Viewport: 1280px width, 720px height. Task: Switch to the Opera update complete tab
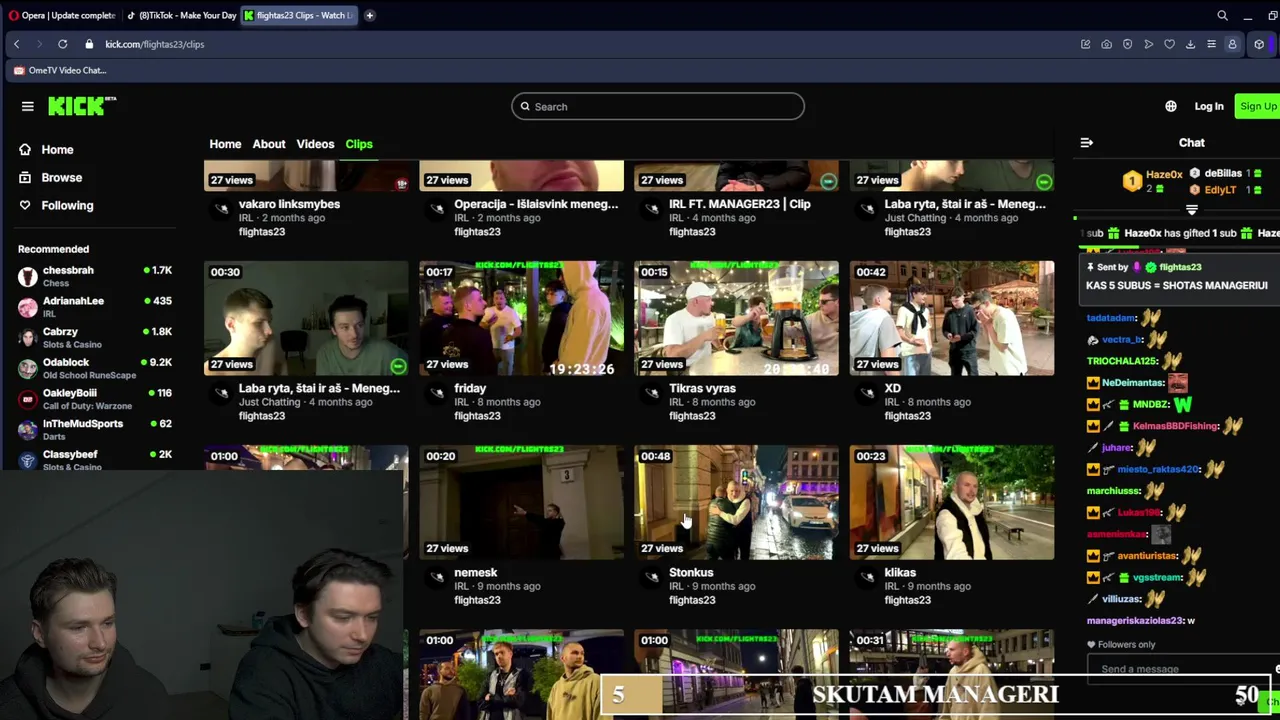click(x=62, y=15)
